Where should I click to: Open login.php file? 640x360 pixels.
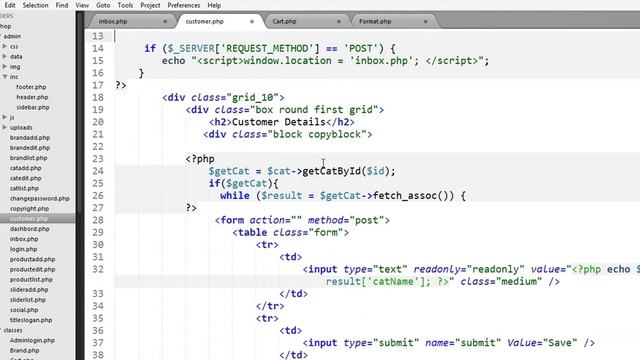(23, 249)
